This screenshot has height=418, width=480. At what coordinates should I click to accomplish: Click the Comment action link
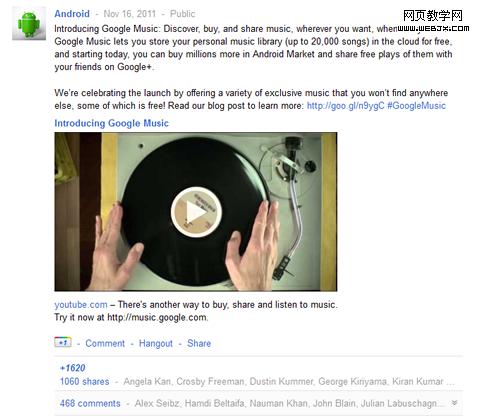click(x=105, y=343)
